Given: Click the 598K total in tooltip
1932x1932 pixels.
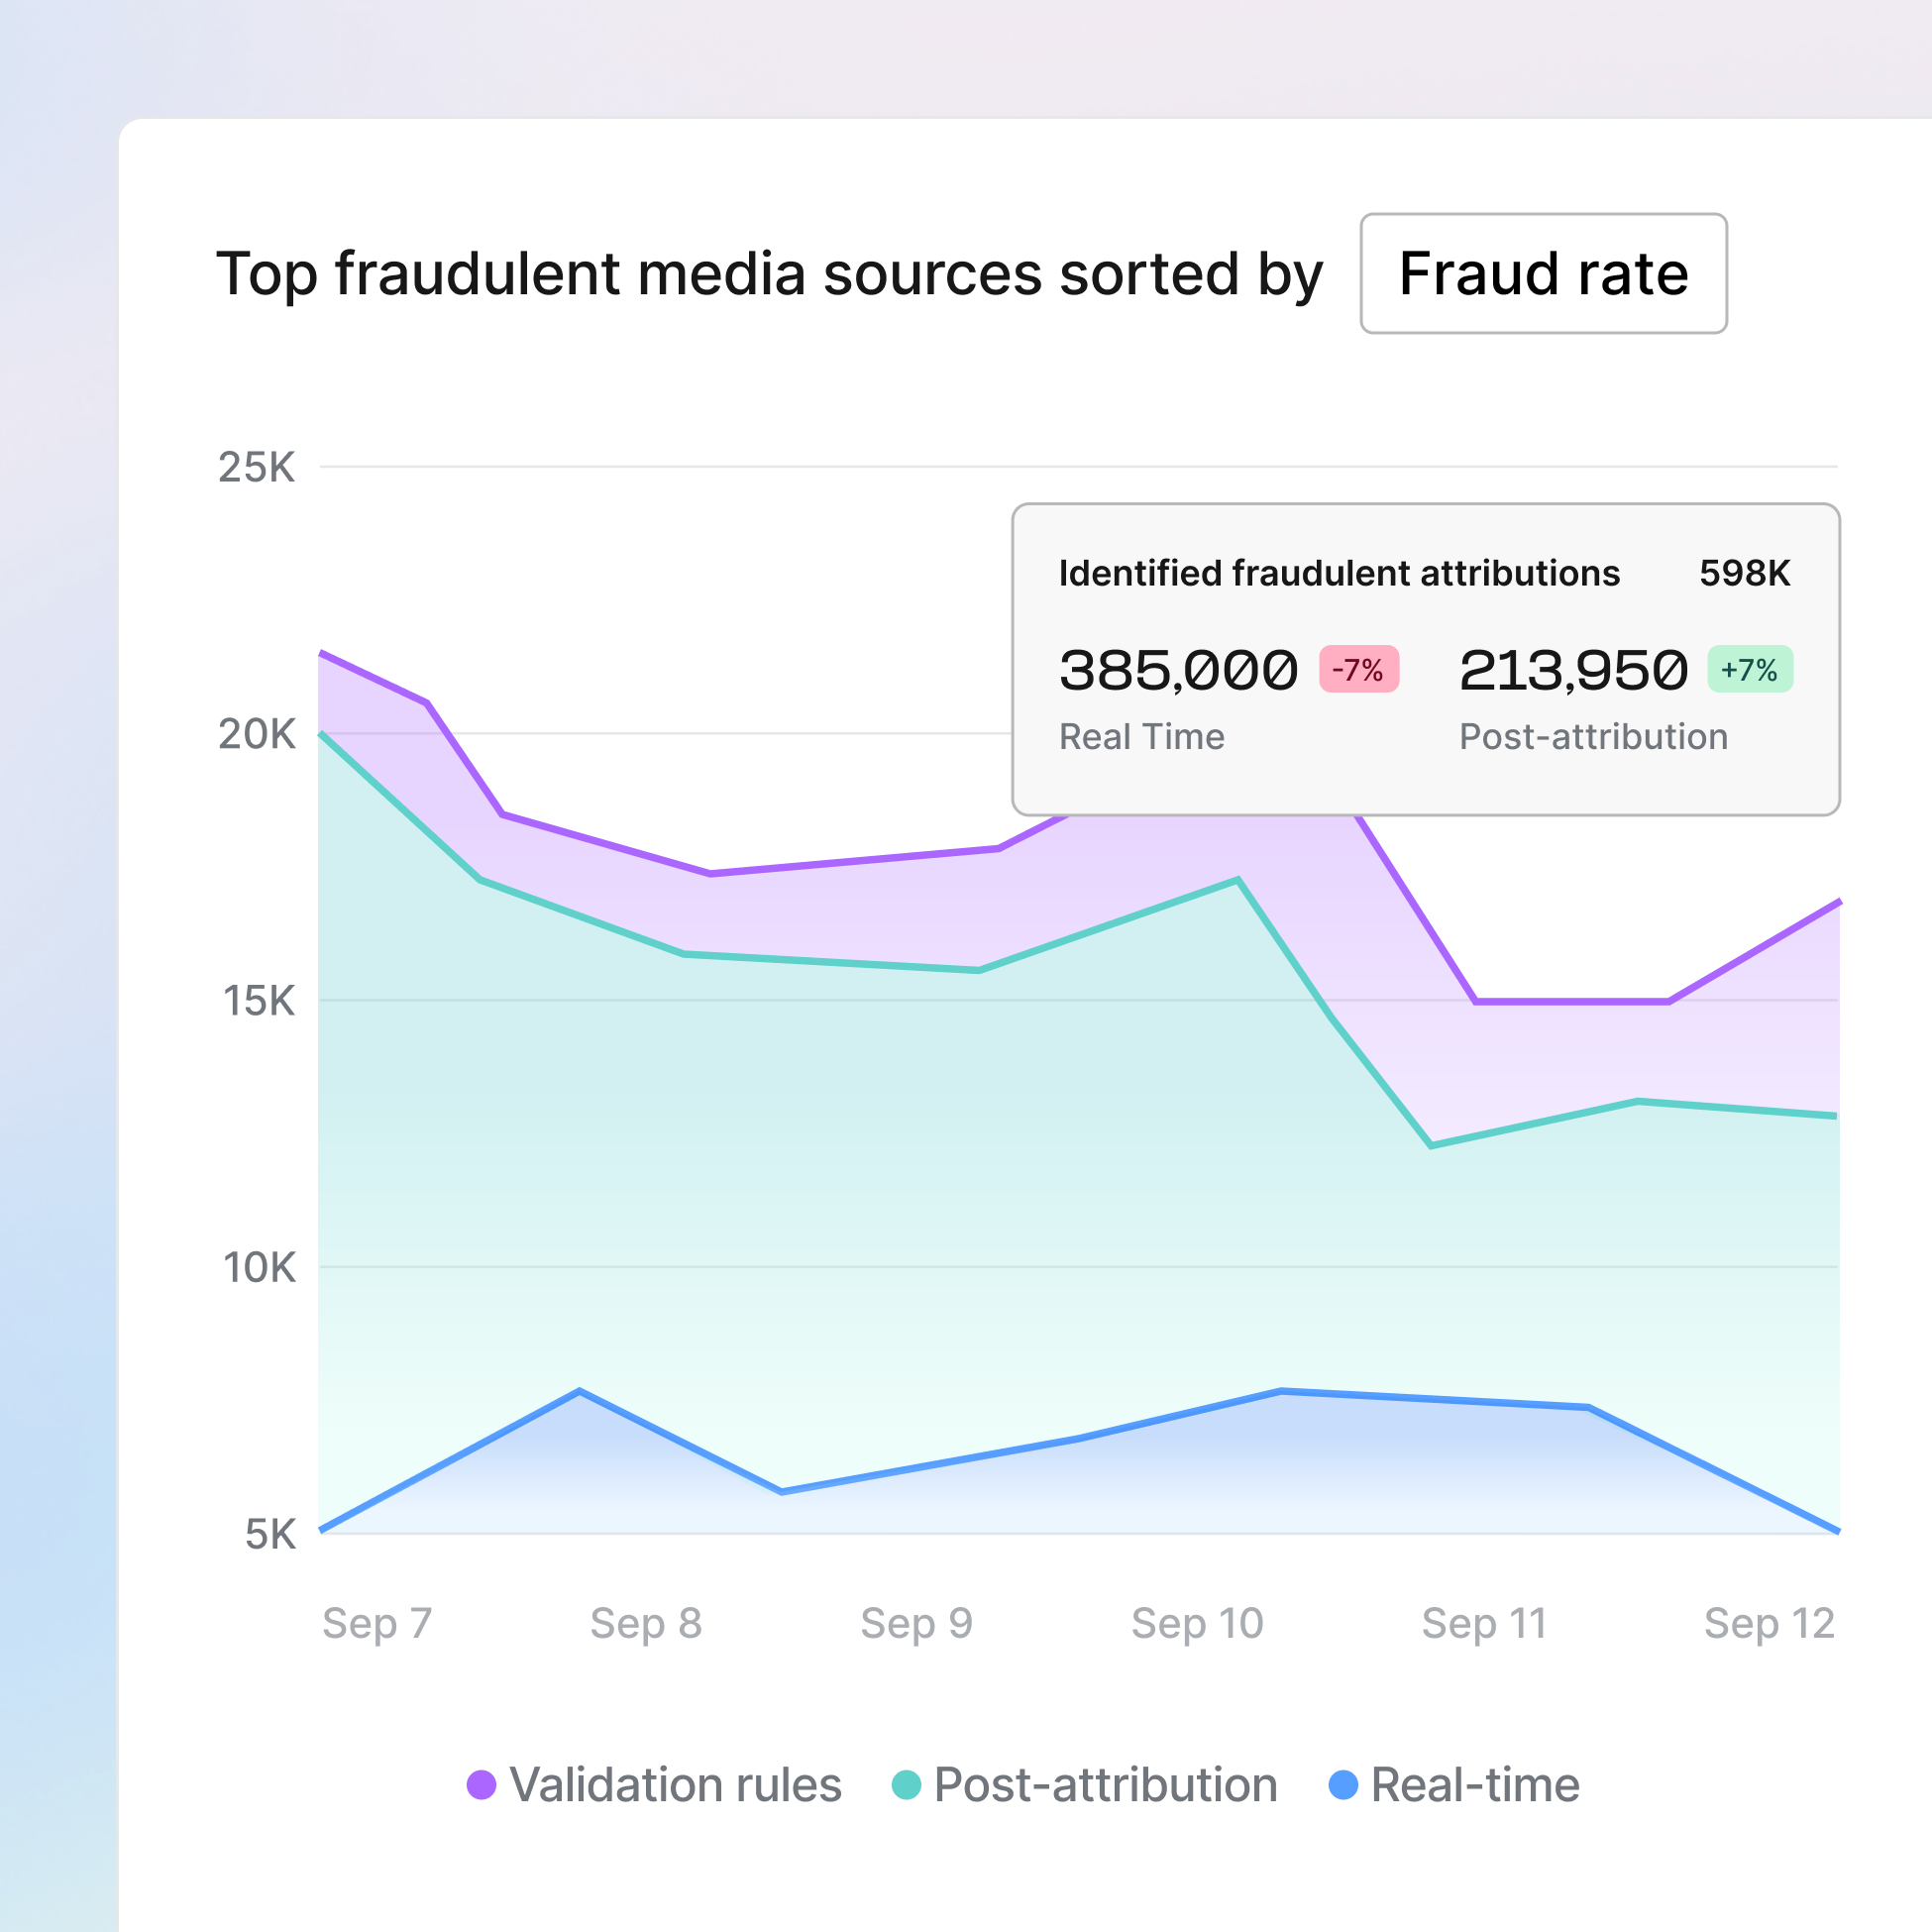Looking at the screenshot, I should (x=1744, y=573).
